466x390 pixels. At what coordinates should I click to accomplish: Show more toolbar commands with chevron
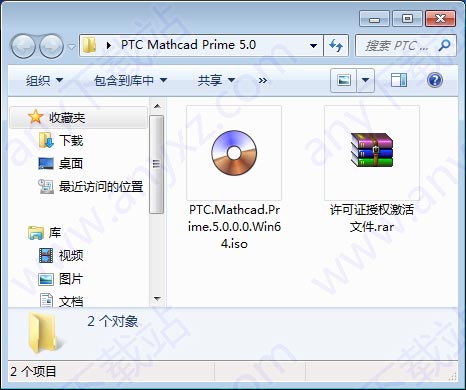[263, 80]
